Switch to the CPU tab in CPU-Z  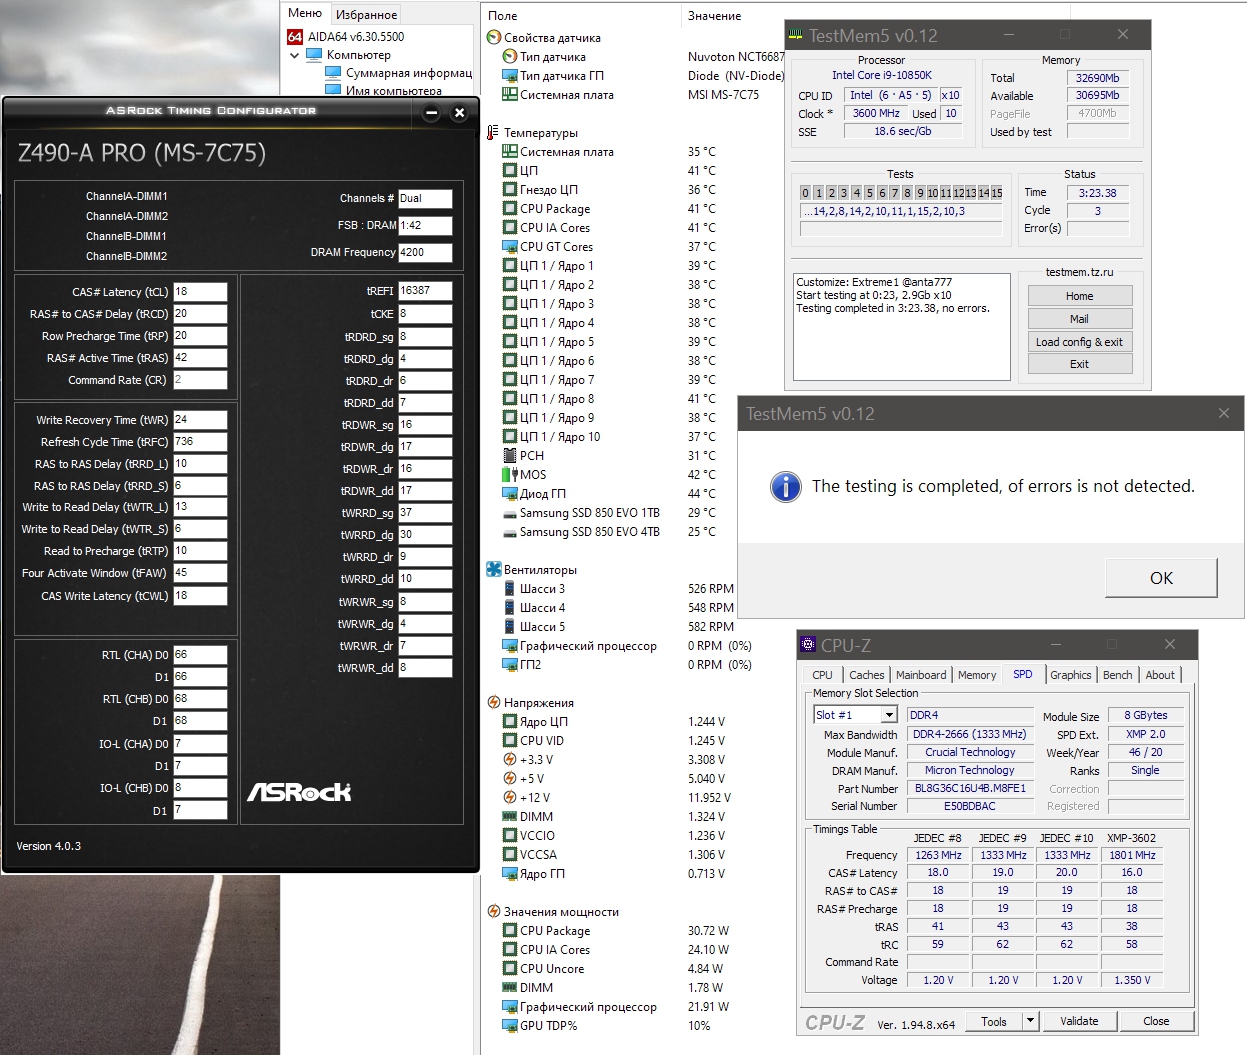(822, 675)
